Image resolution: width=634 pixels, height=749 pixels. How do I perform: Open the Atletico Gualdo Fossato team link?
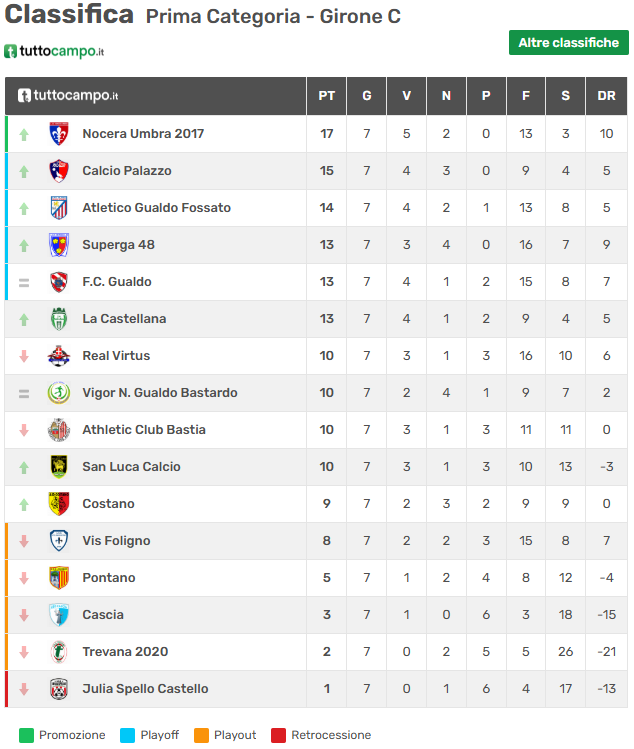pyautogui.click(x=156, y=208)
